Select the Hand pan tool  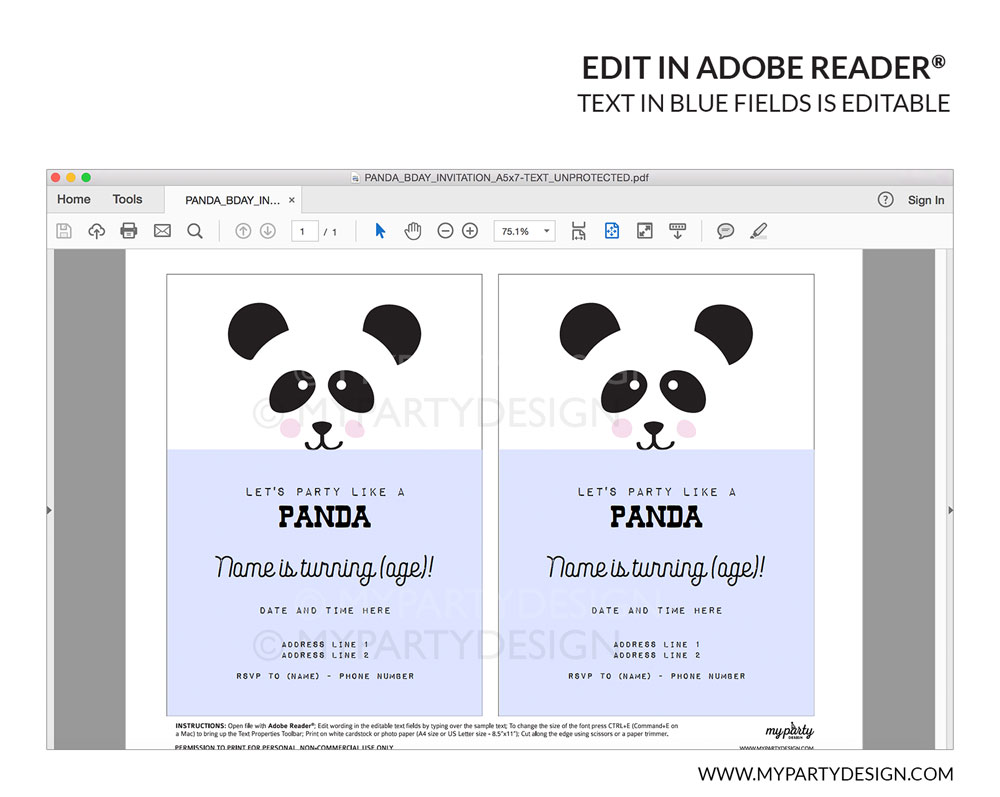coord(413,231)
